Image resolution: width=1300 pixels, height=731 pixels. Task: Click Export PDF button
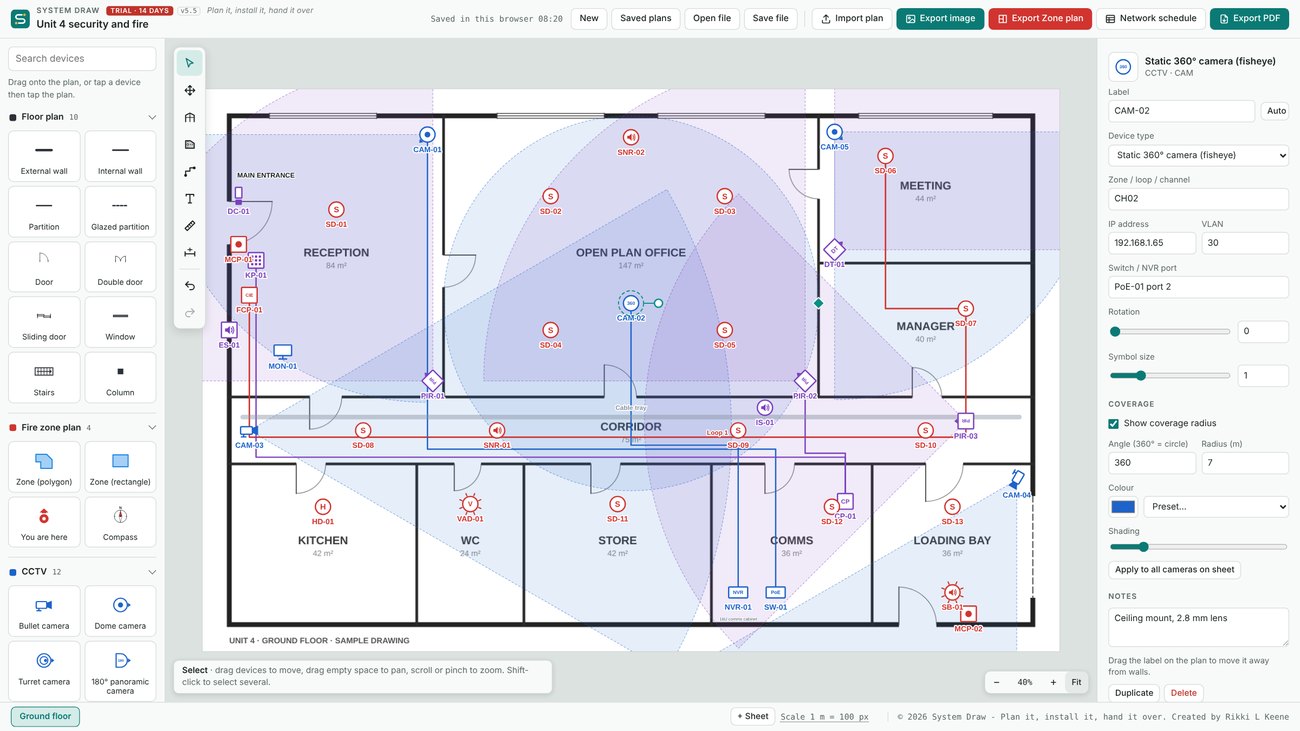1249,18
